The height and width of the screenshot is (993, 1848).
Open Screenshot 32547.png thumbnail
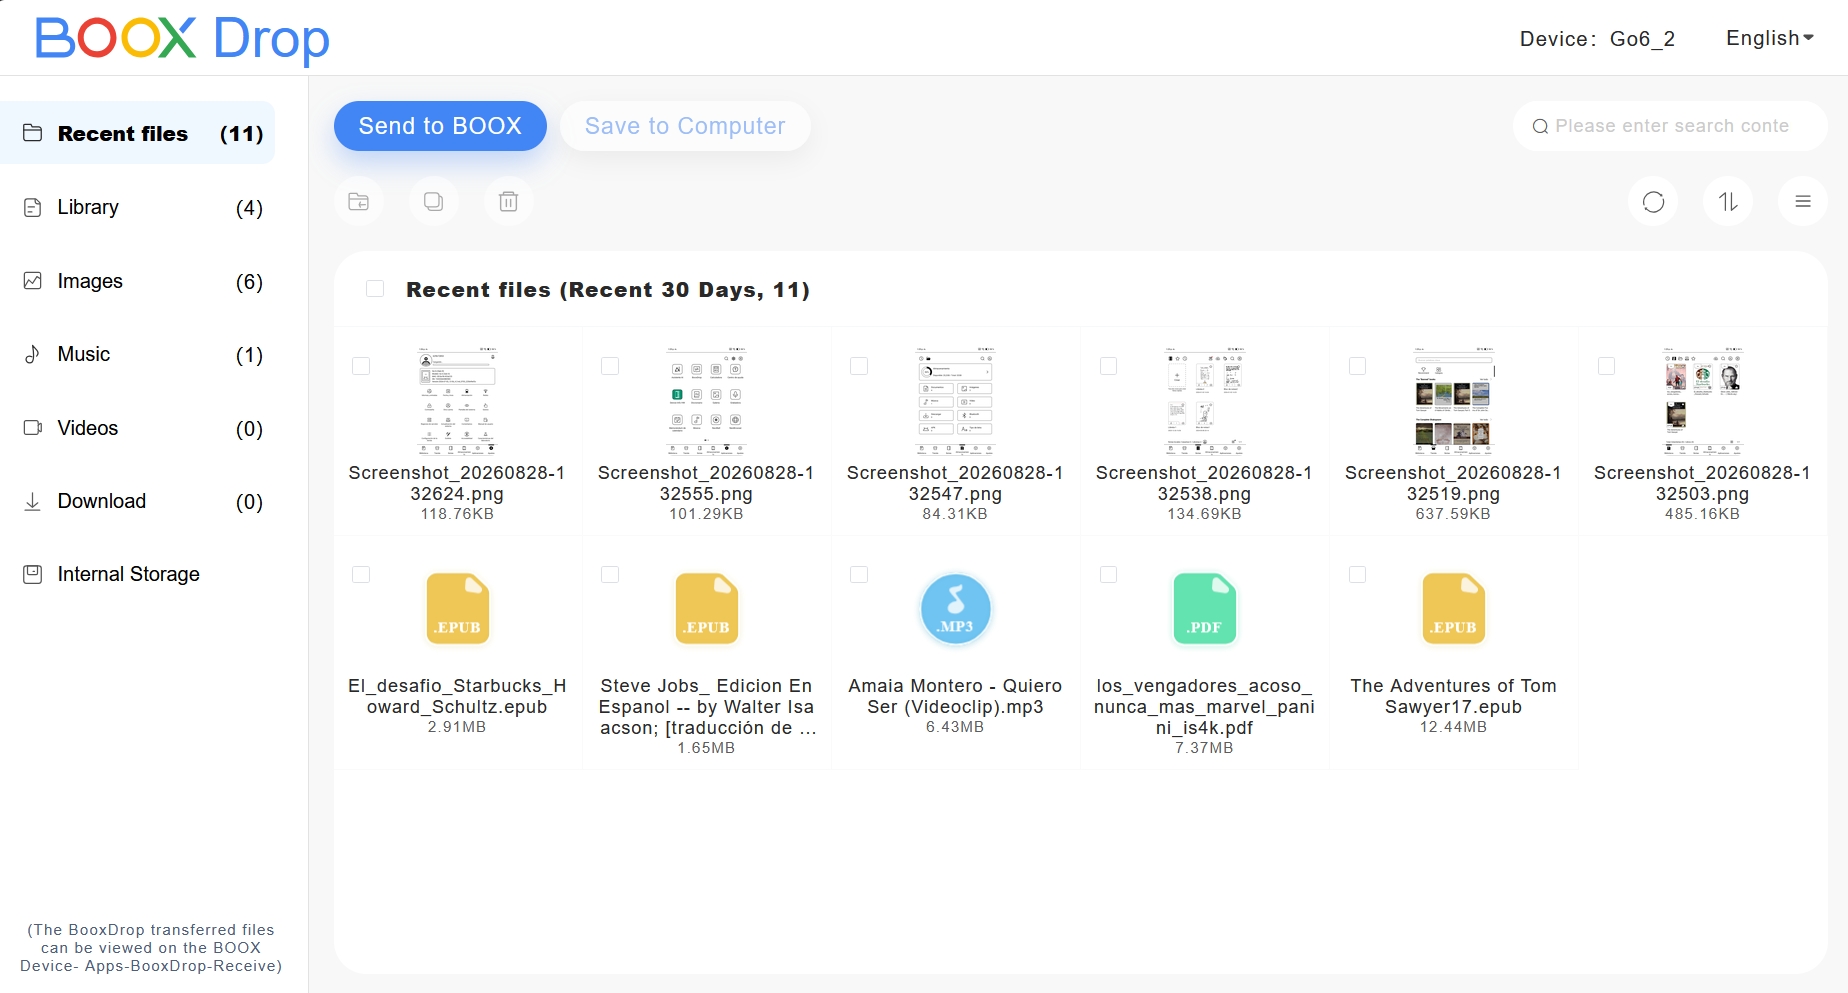(955, 401)
